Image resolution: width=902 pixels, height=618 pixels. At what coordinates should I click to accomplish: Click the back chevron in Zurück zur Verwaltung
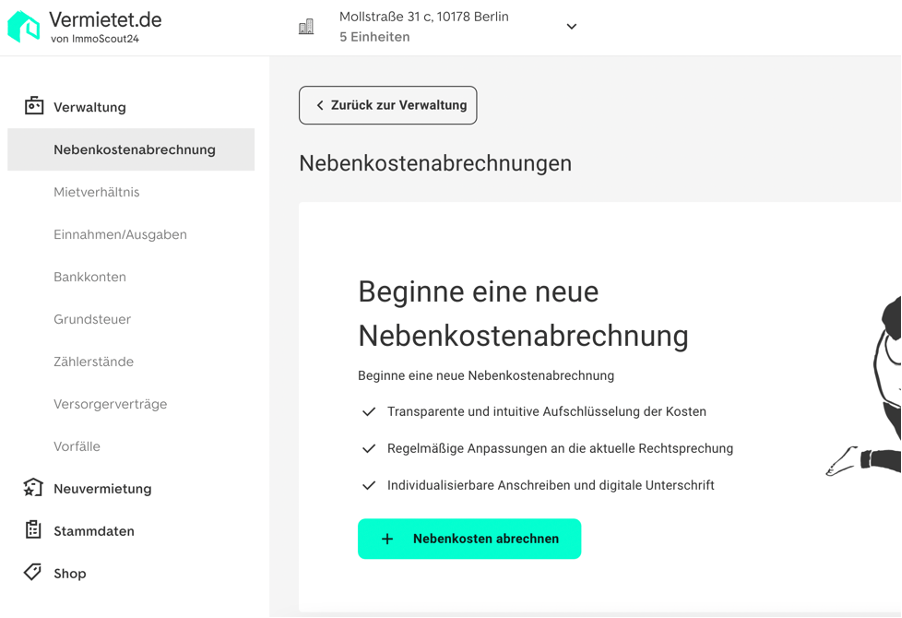point(320,105)
